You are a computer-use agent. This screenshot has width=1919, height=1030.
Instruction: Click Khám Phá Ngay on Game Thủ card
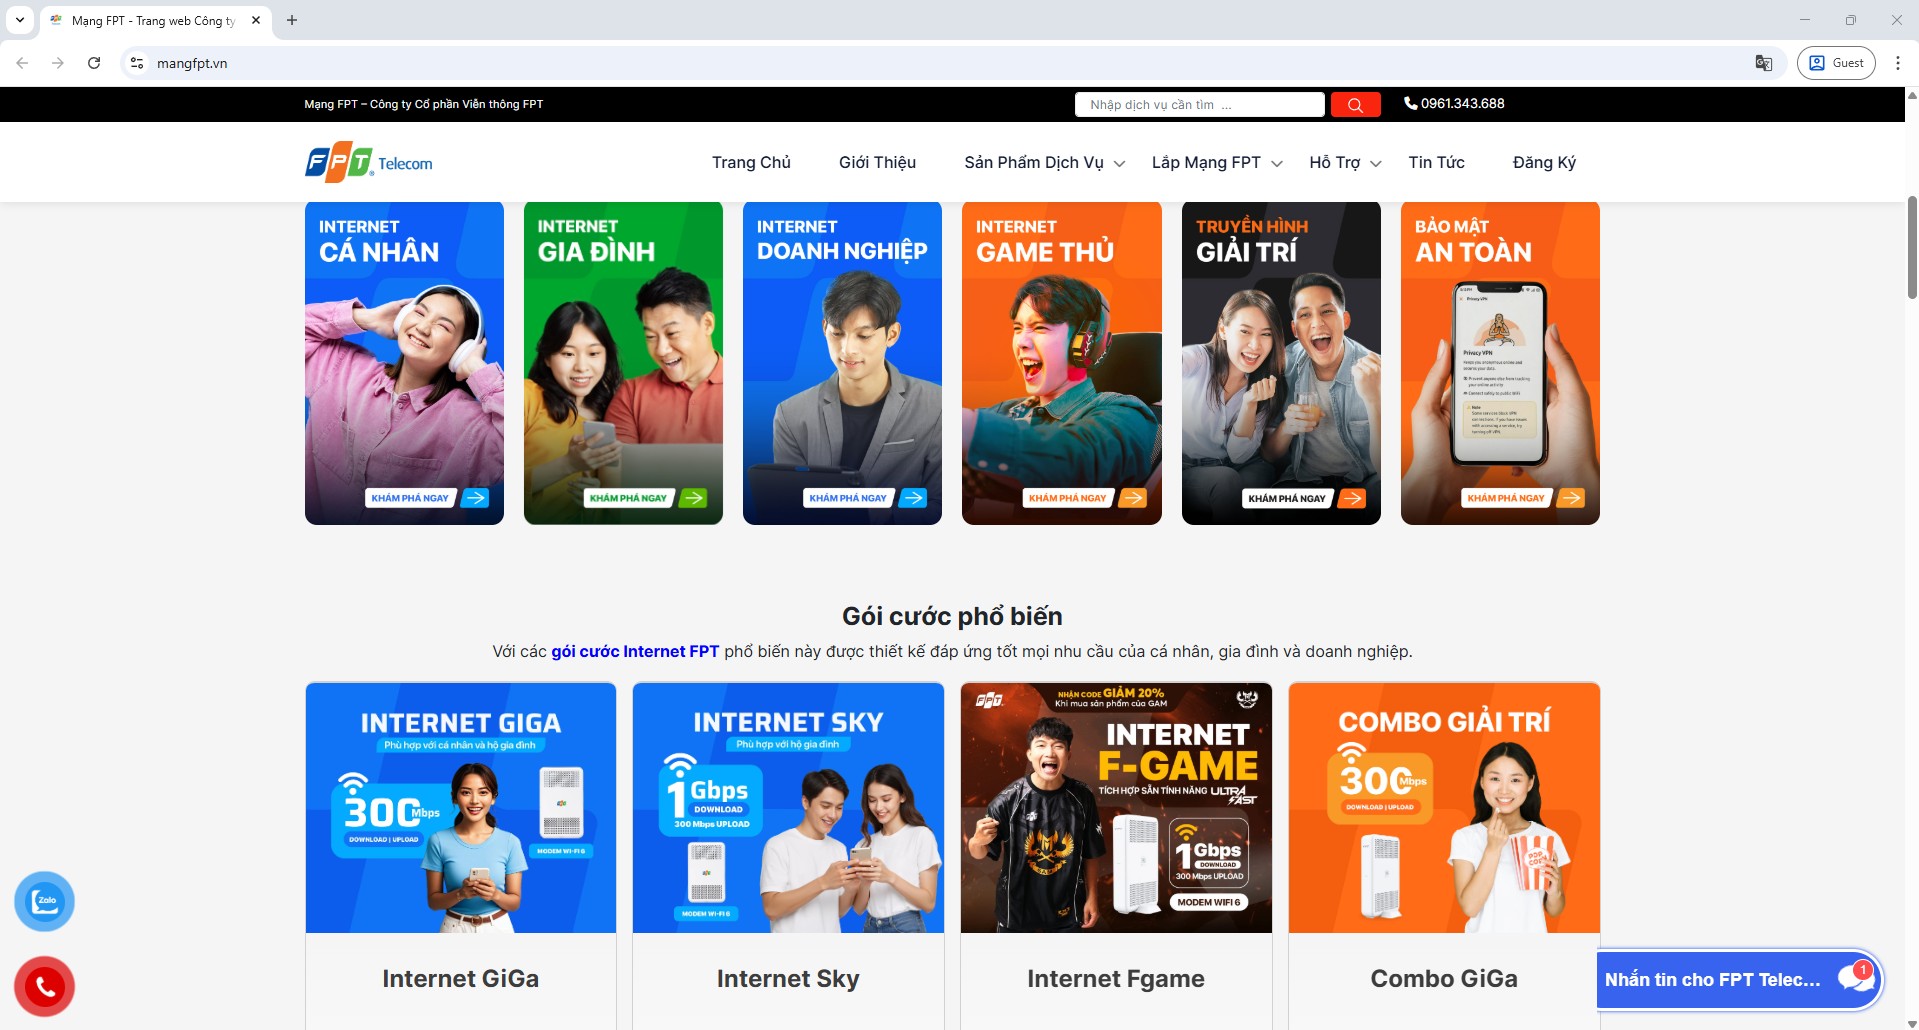point(1068,498)
